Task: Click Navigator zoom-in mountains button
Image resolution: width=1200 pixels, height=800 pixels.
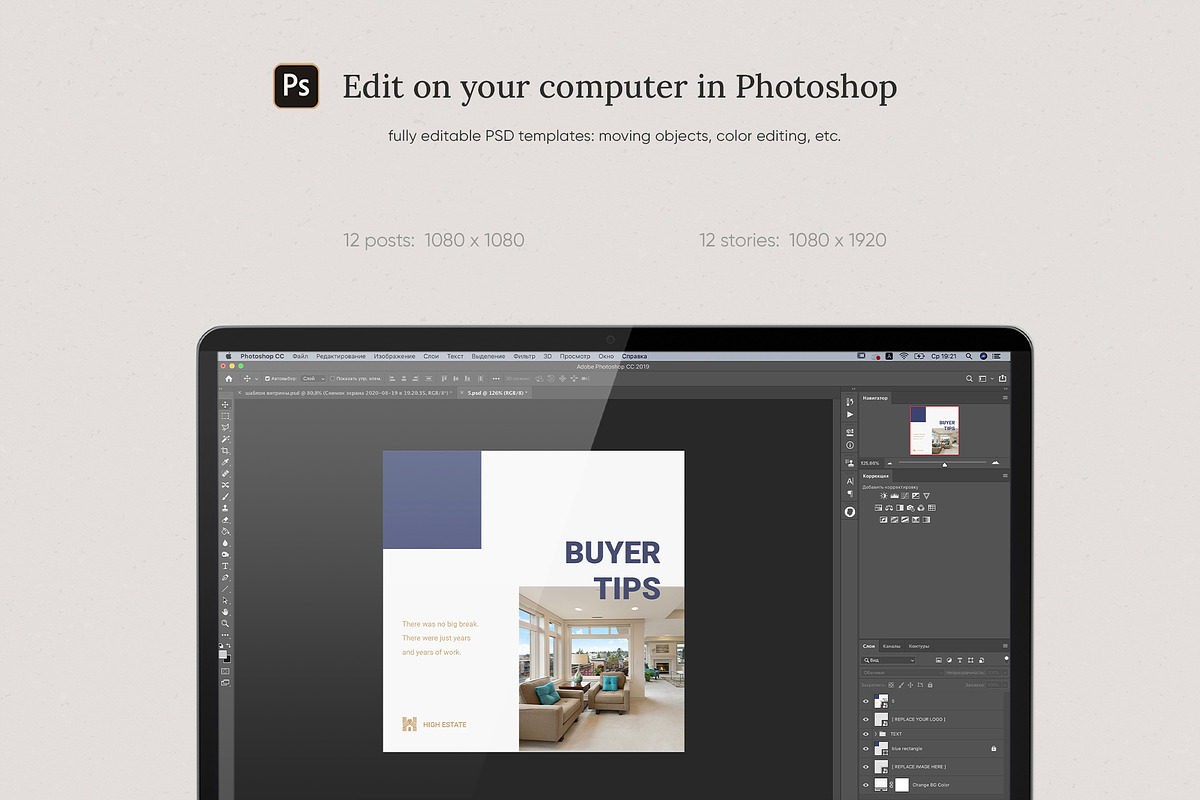Action: click(x=995, y=462)
